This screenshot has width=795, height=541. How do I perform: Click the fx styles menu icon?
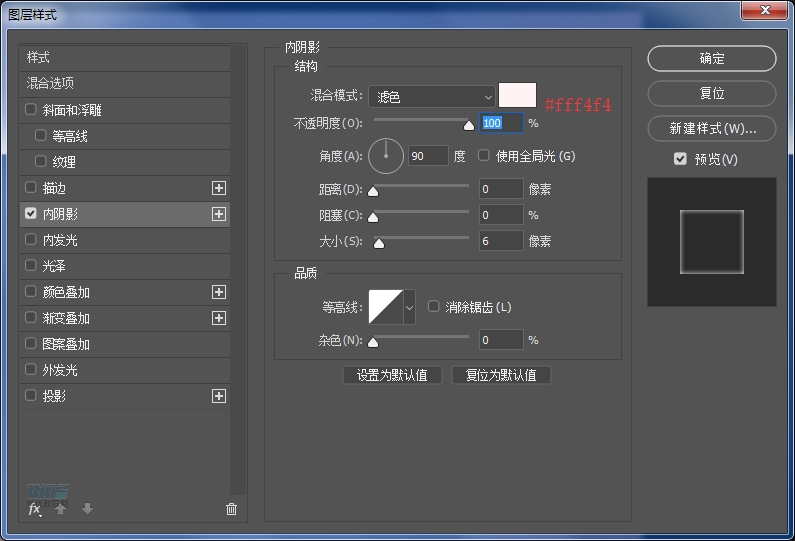click(x=34, y=509)
